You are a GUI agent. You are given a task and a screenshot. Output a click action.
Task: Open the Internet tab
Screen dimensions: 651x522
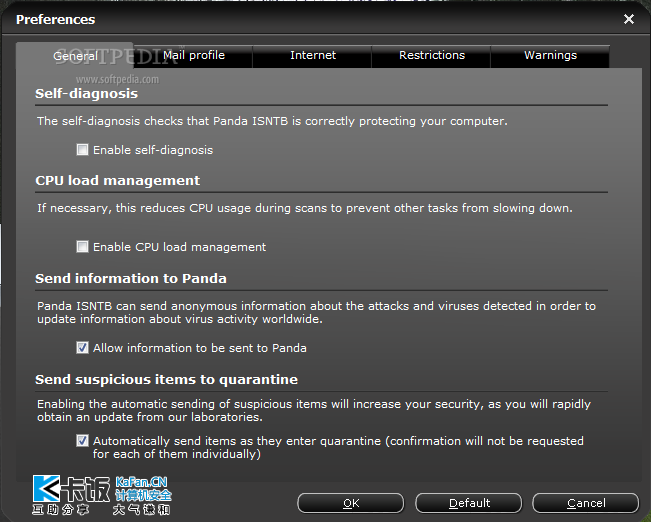pyautogui.click(x=313, y=56)
